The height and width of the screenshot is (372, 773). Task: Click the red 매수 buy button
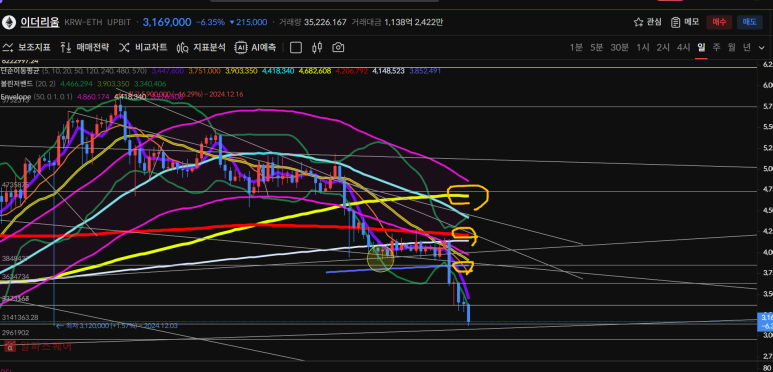pos(719,22)
